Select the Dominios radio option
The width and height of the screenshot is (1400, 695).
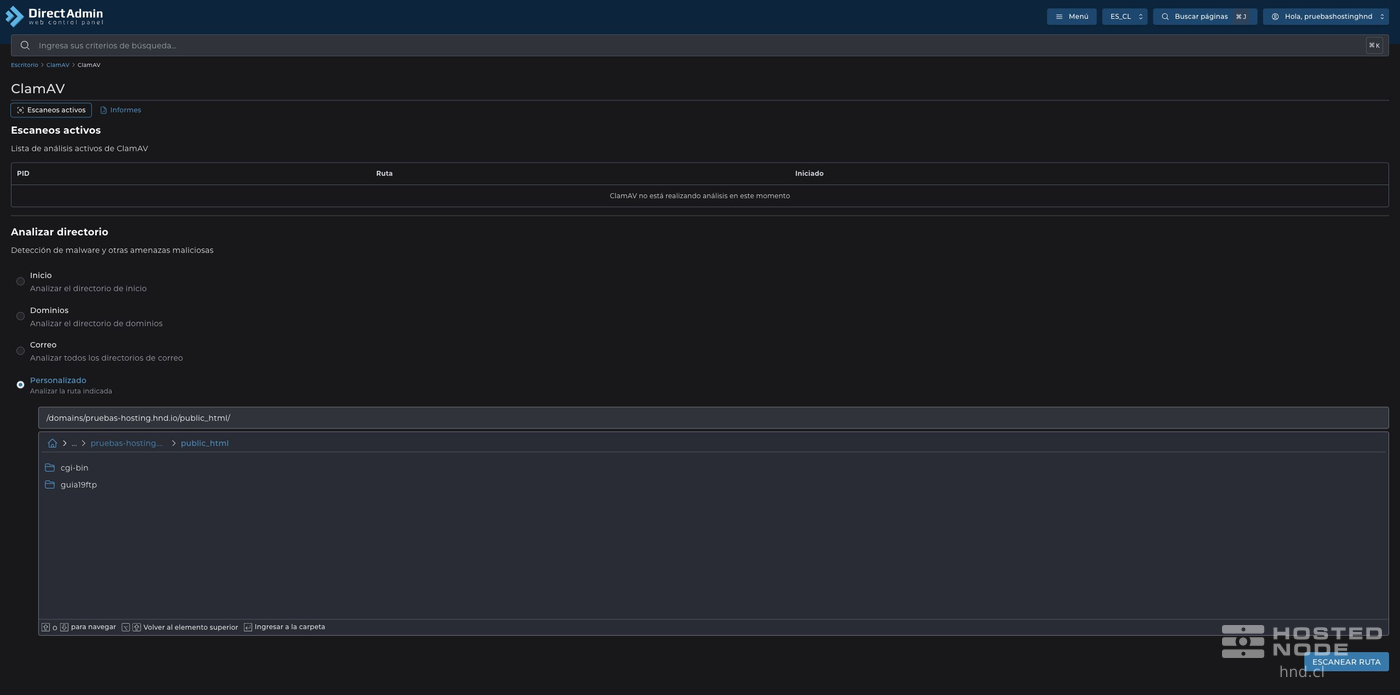20,316
